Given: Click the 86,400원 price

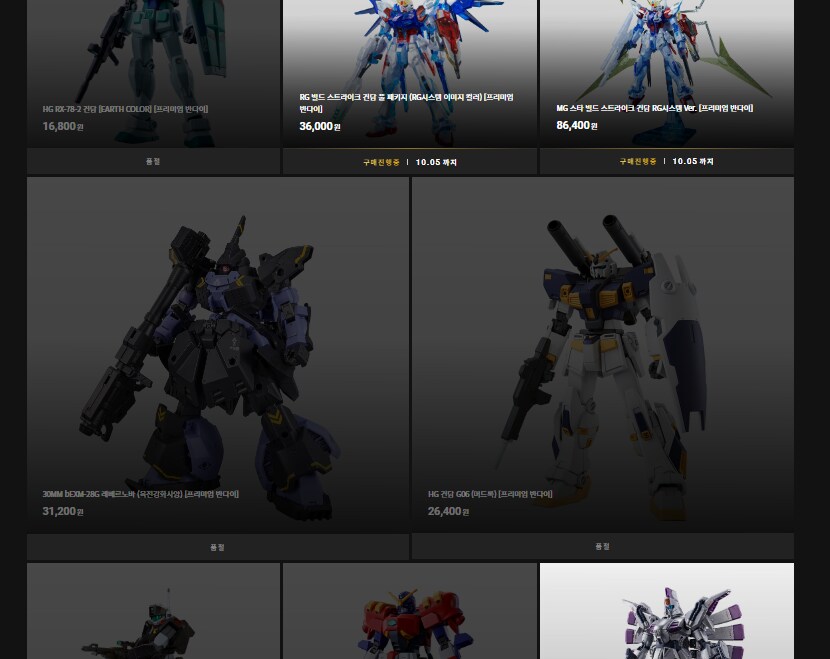Looking at the screenshot, I should [576, 126].
